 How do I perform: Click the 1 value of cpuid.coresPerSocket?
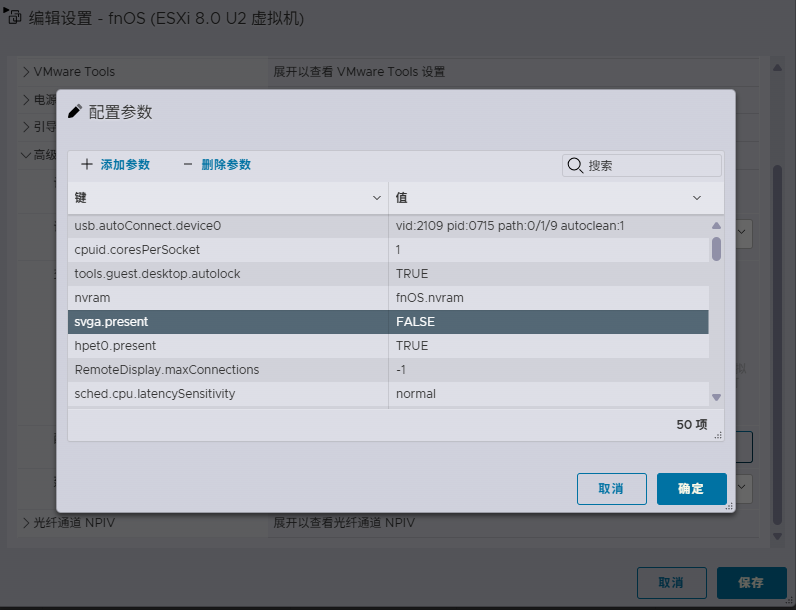398,250
